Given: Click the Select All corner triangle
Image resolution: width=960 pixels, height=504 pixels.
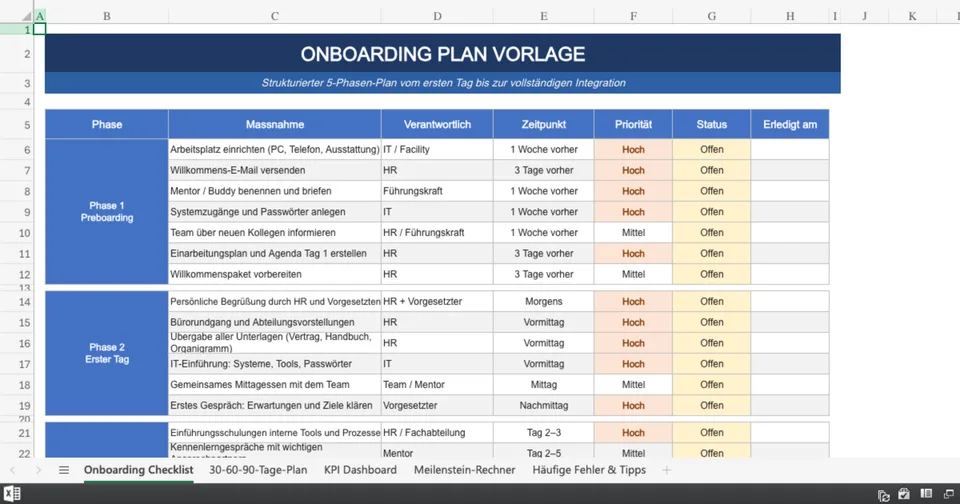Looking at the screenshot, I should (x=27, y=17).
